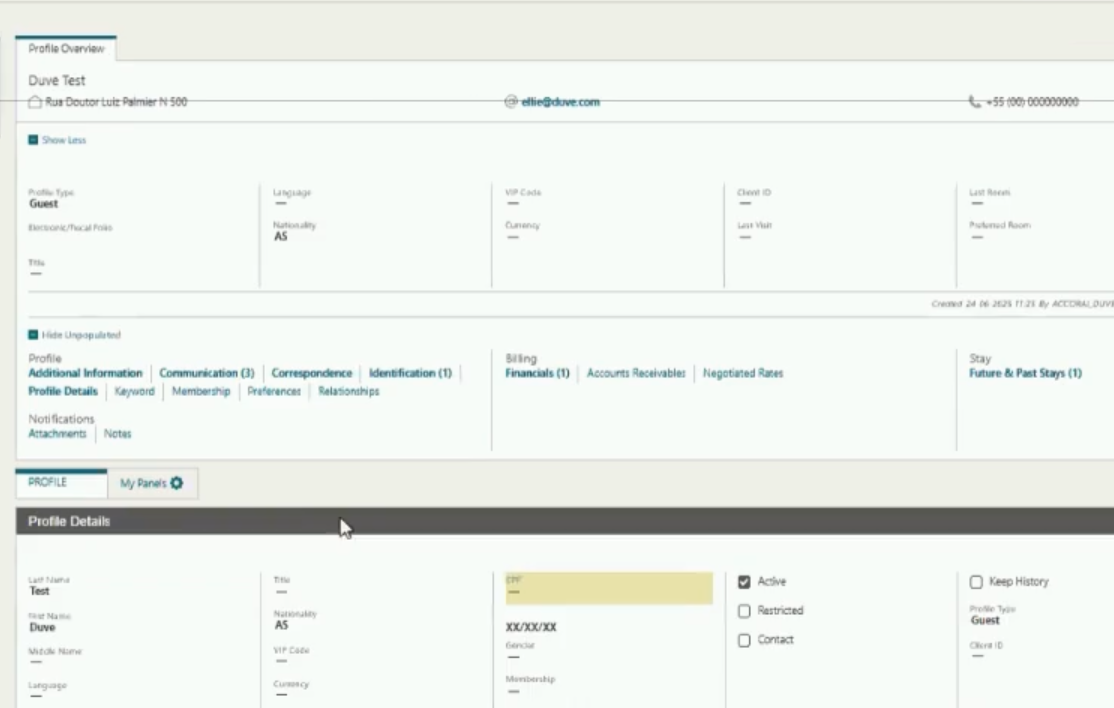The image size is (1114, 708).
Task: Enable the Keep History checkbox
Action: [x=976, y=582]
